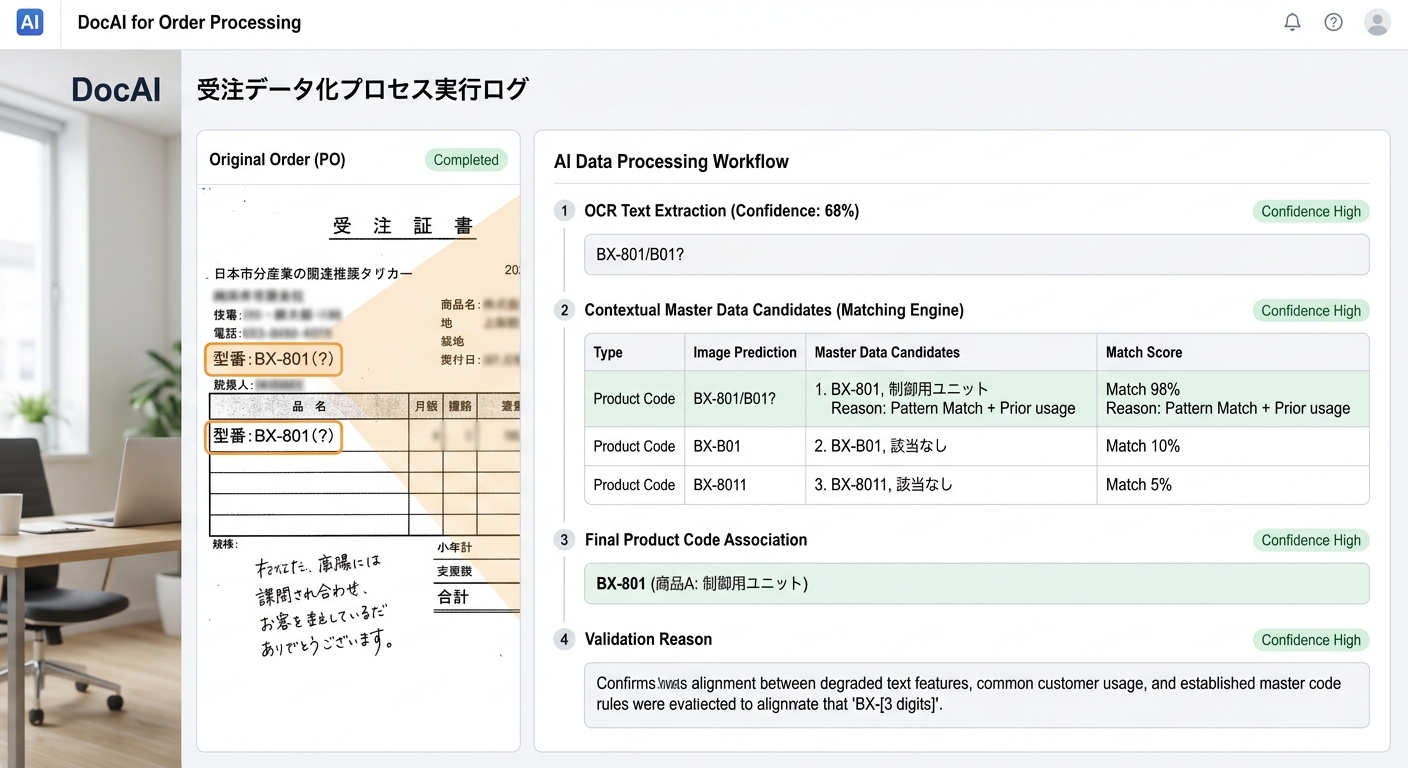Click the step 2 number badge
This screenshot has height=768, width=1408.
pyautogui.click(x=564, y=310)
